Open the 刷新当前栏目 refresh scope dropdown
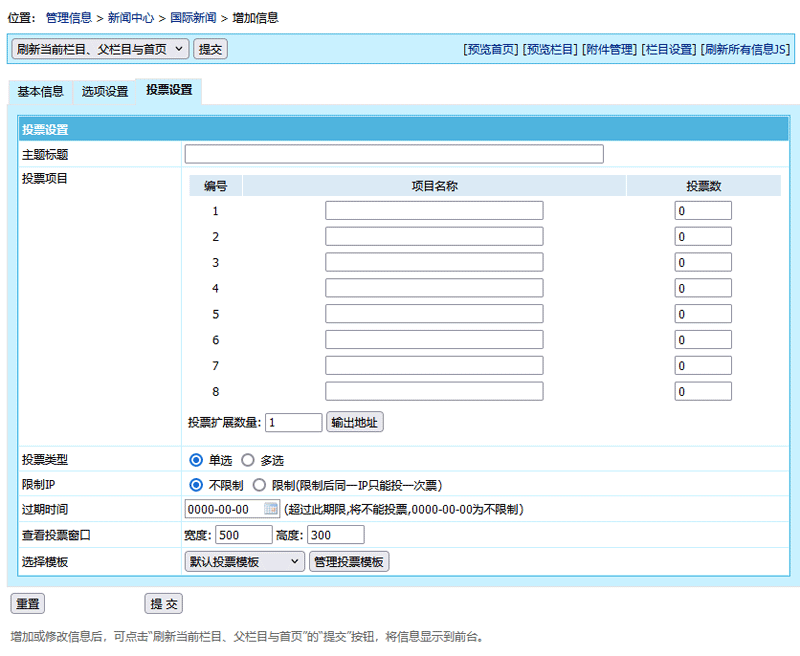The image size is (800, 656). [x=99, y=49]
